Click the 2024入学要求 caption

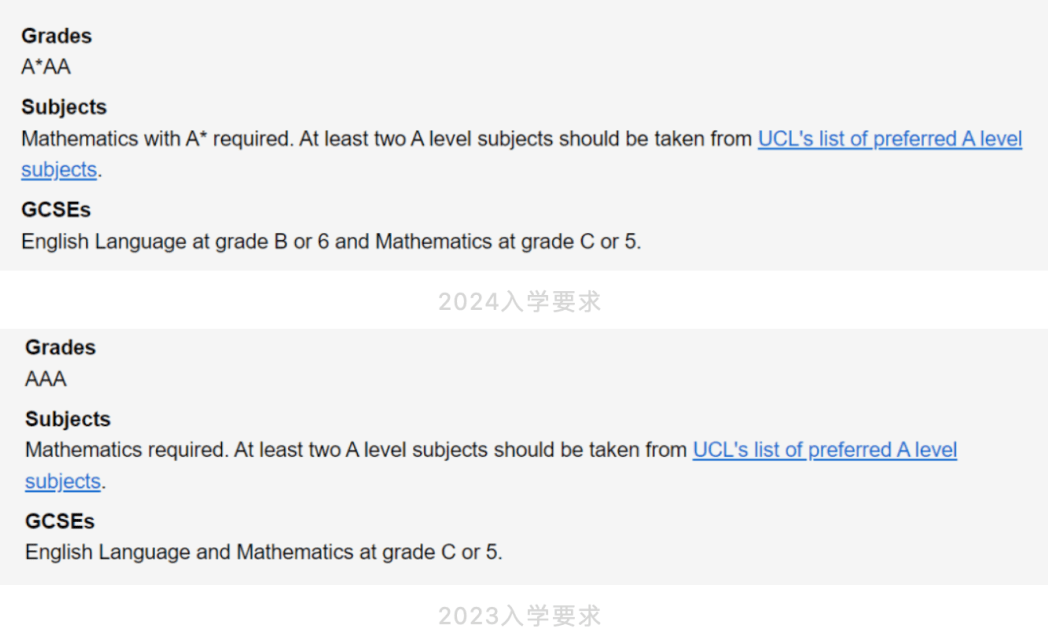tap(519, 301)
